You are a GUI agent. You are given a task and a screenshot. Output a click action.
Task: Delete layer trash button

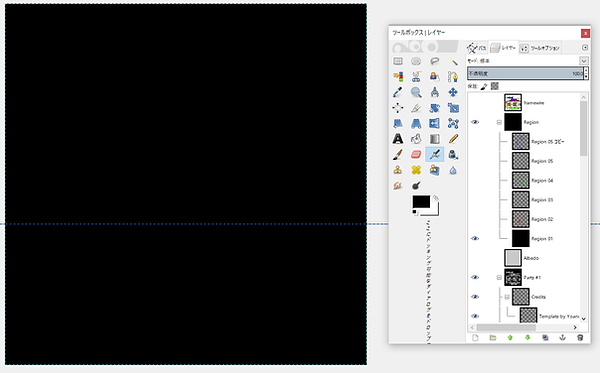[580, 337]
